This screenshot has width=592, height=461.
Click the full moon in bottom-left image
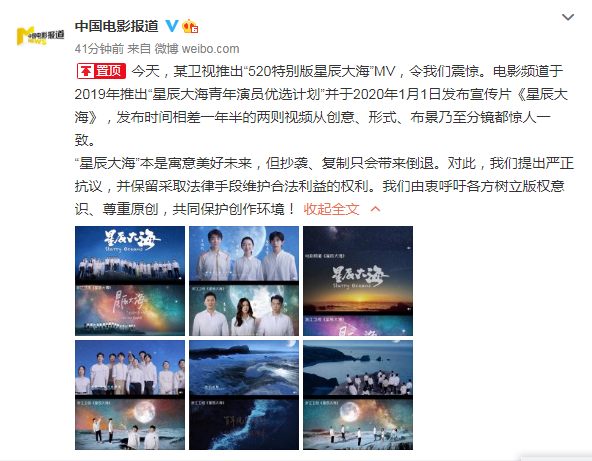coord(144,413)
